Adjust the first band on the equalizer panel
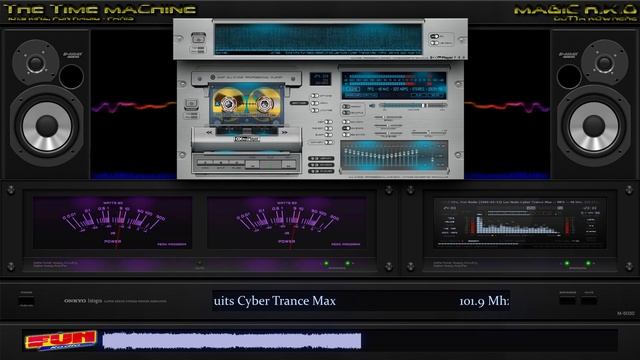The image size is (640, 360). [x=345, y=152]
